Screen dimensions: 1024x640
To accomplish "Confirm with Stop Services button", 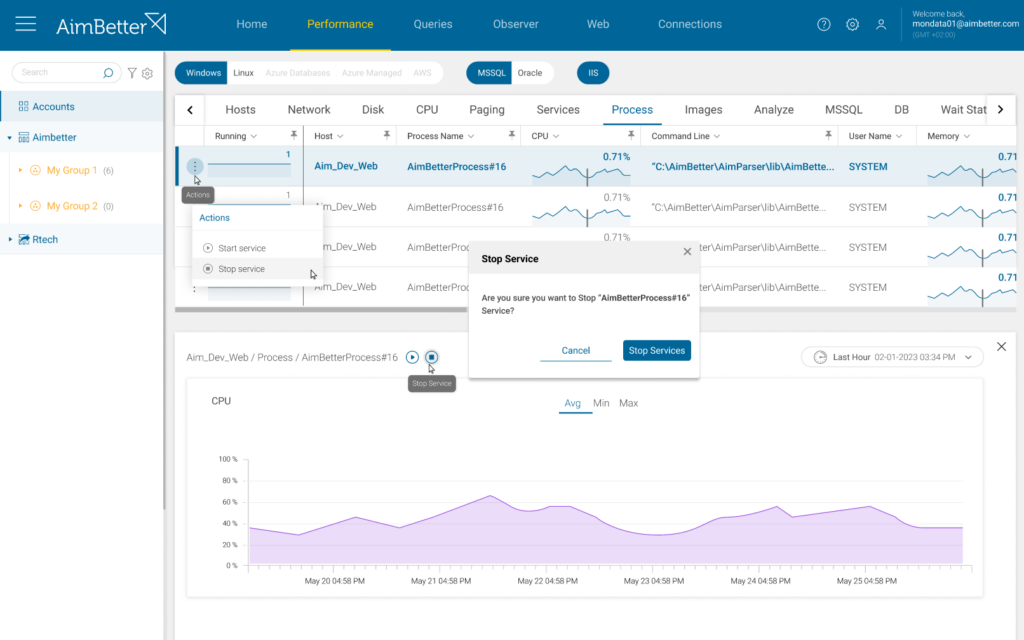I will click(656, 351).
